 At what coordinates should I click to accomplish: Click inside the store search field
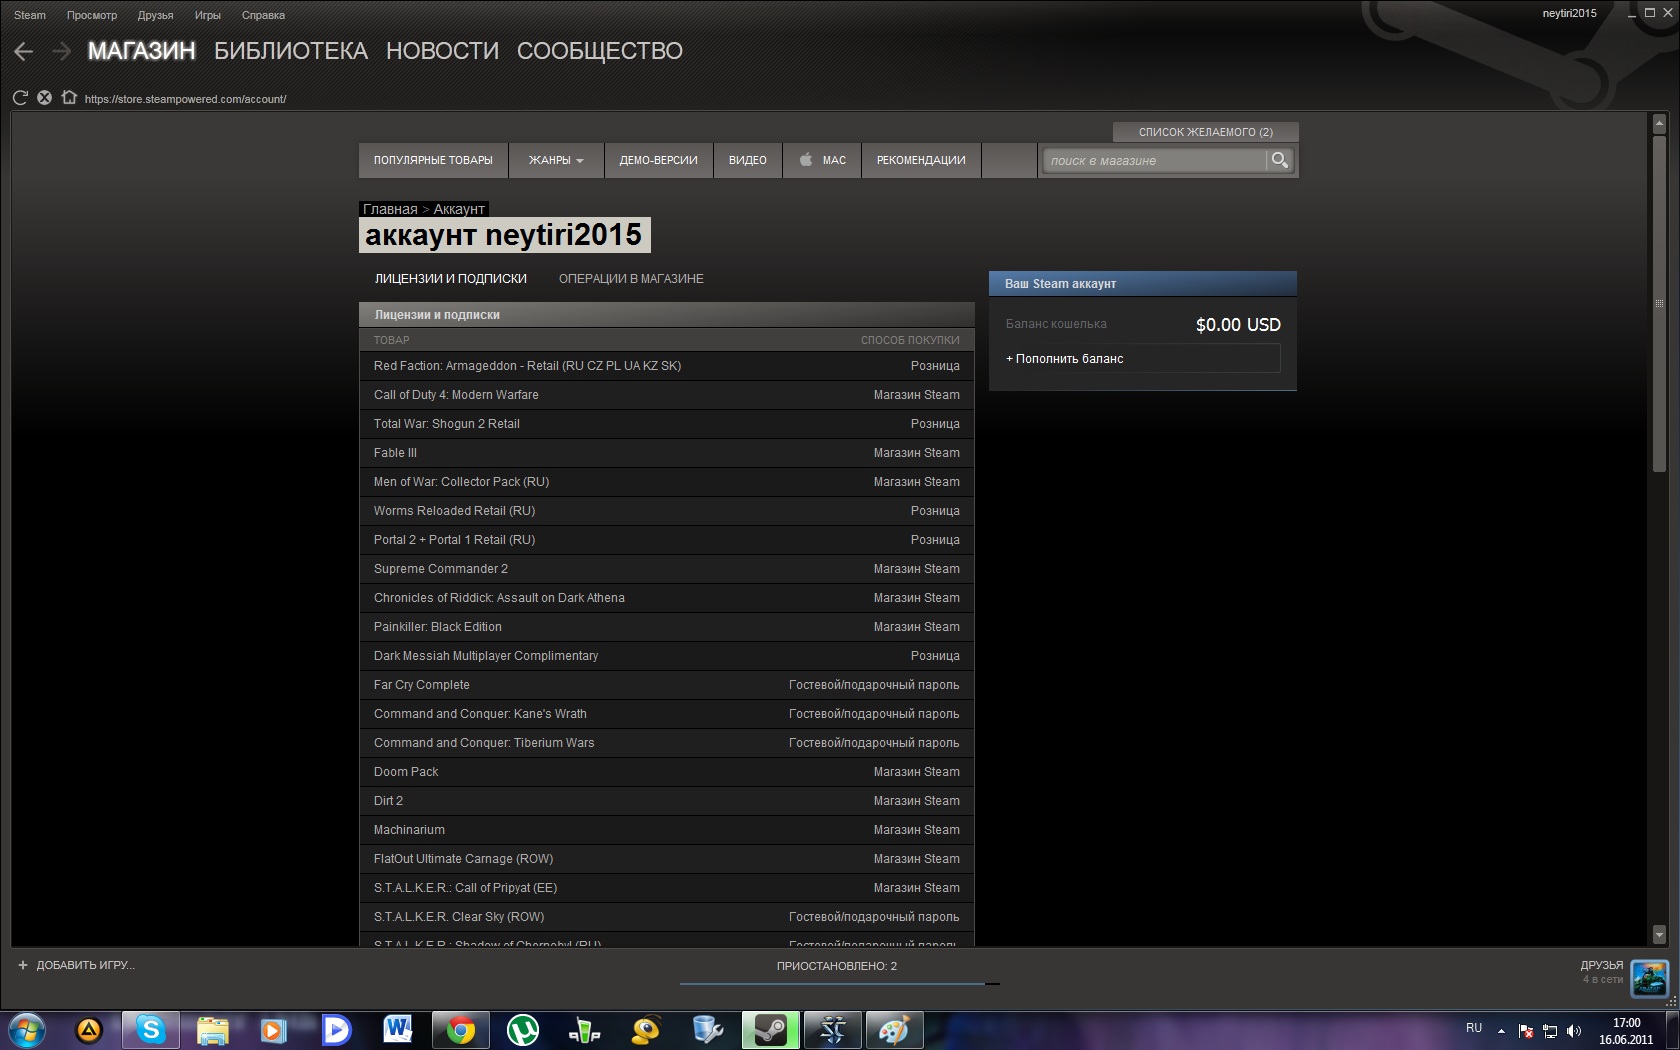(1154, 160)
